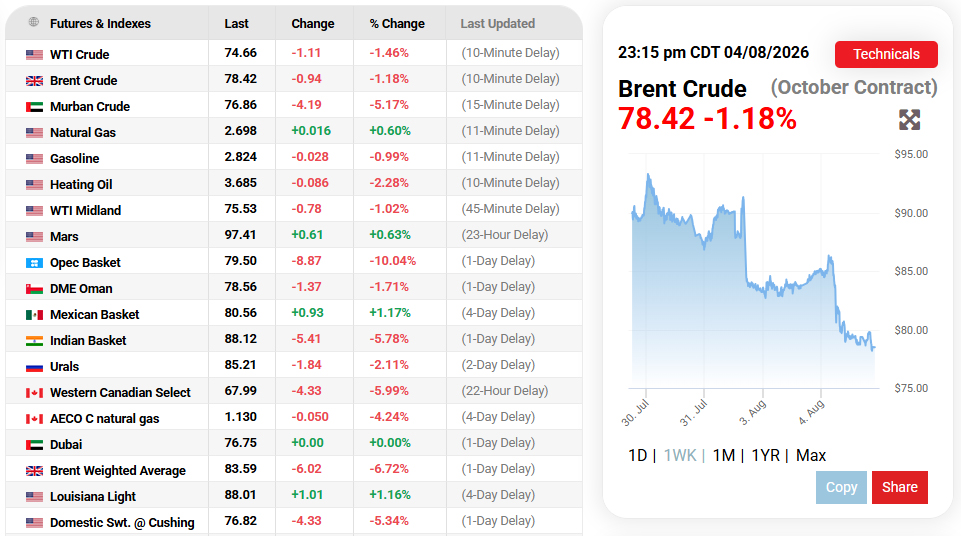Click the Canadian flag next to Western Canadian Select
Screen dimensions: 961x536
34,393
